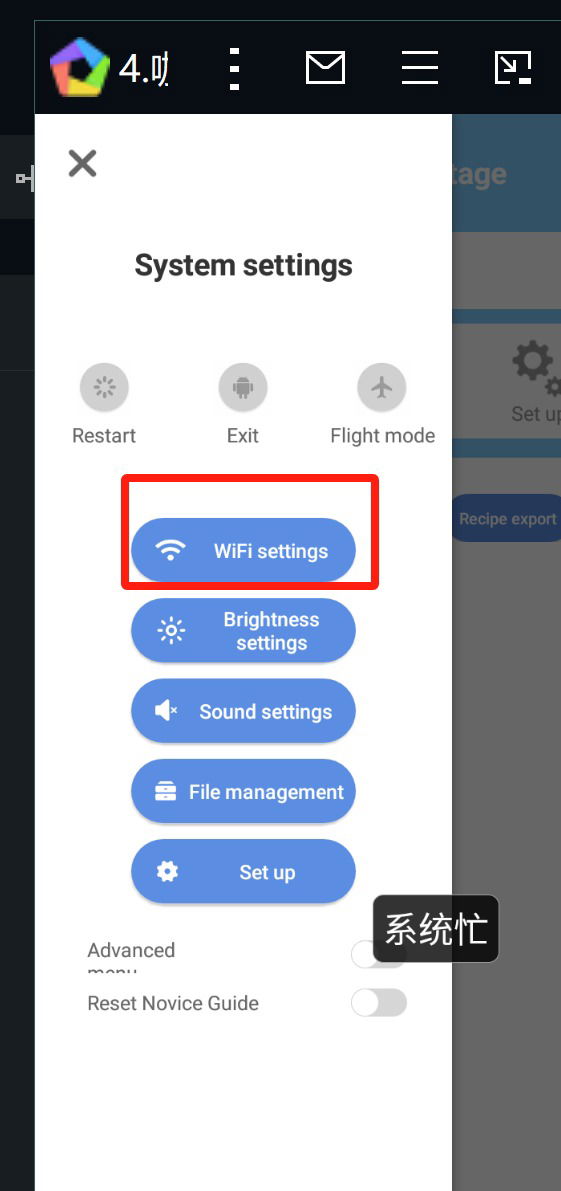This screenshot has height=1191, width=561.
Task: Tap the Restart icon
Action: pyautogui.click(x=104, y=387)
